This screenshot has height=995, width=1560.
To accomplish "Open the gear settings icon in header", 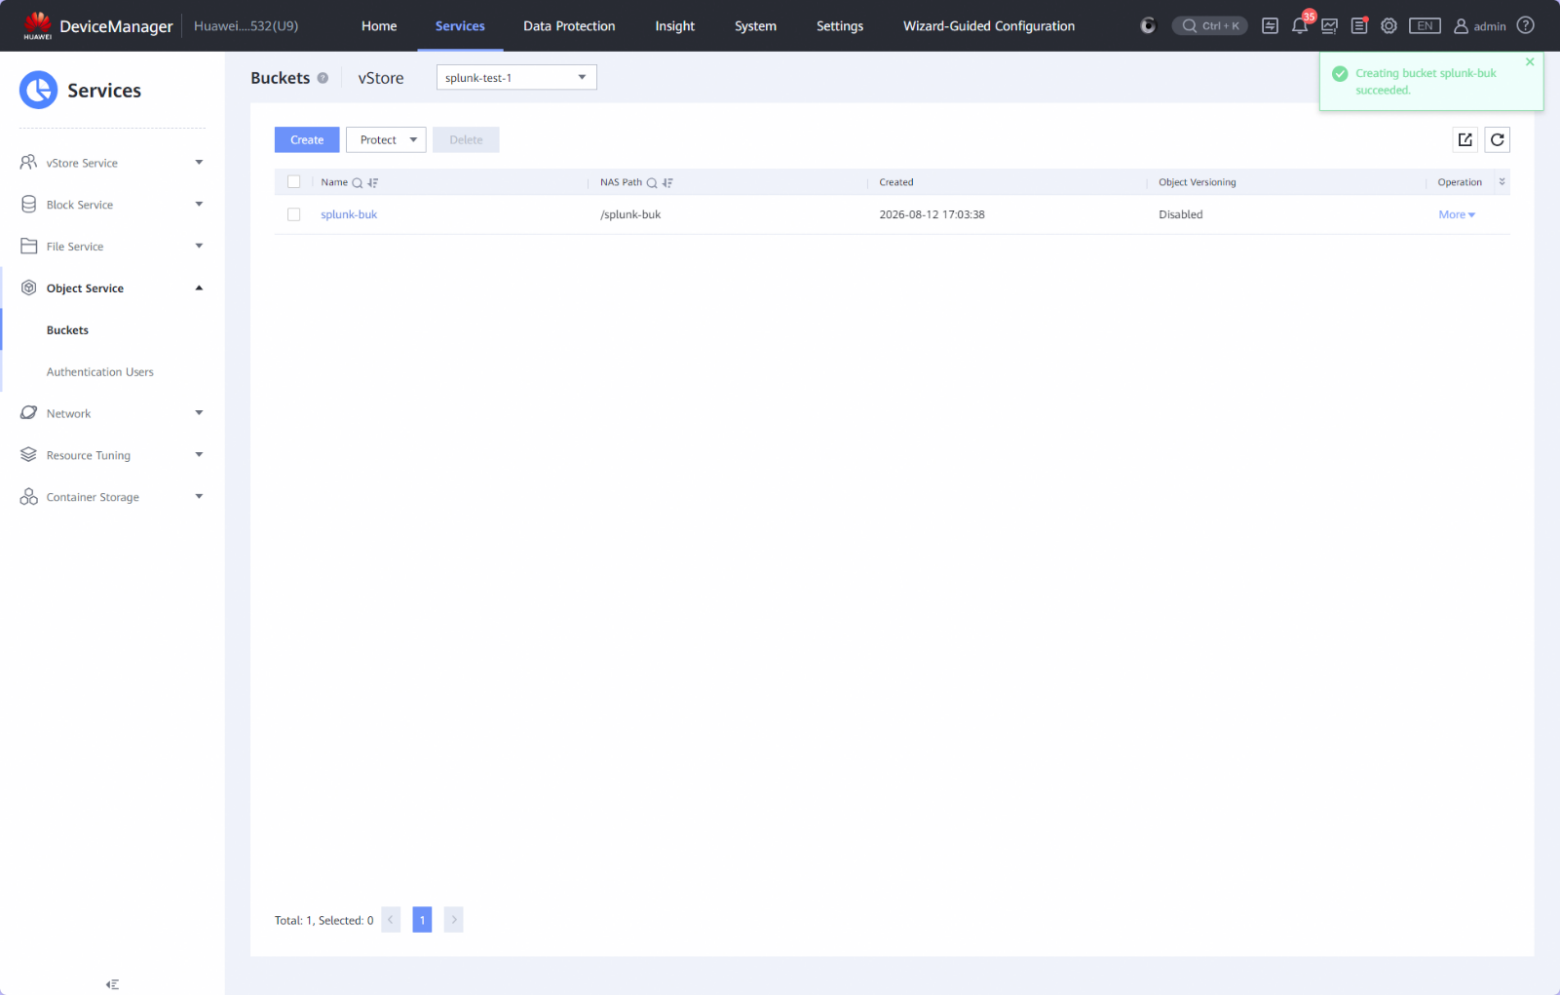I will point(1389,26).
